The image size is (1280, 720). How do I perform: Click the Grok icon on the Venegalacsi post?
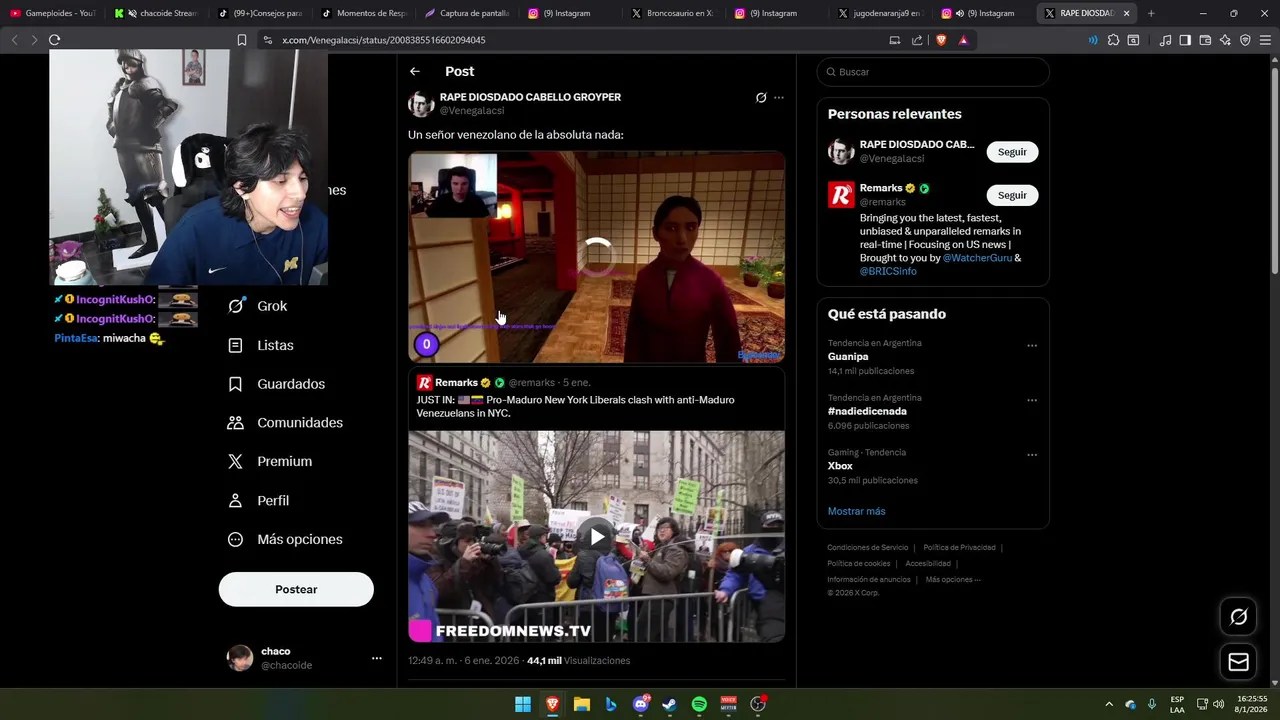(x=761, y=98)
